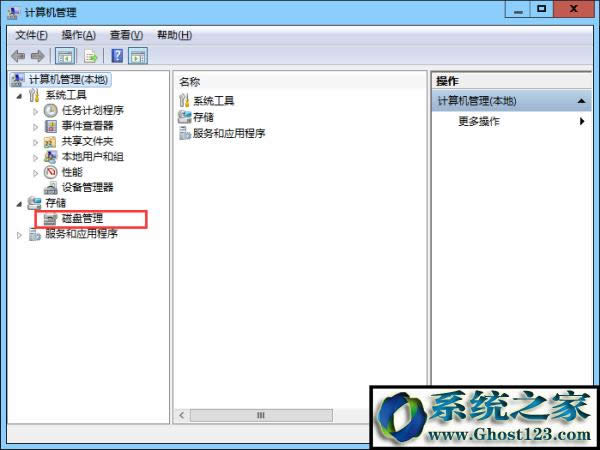600x450 pixels.
Task: Select 设备管理器 in the tree
Action: coord(88,188)
